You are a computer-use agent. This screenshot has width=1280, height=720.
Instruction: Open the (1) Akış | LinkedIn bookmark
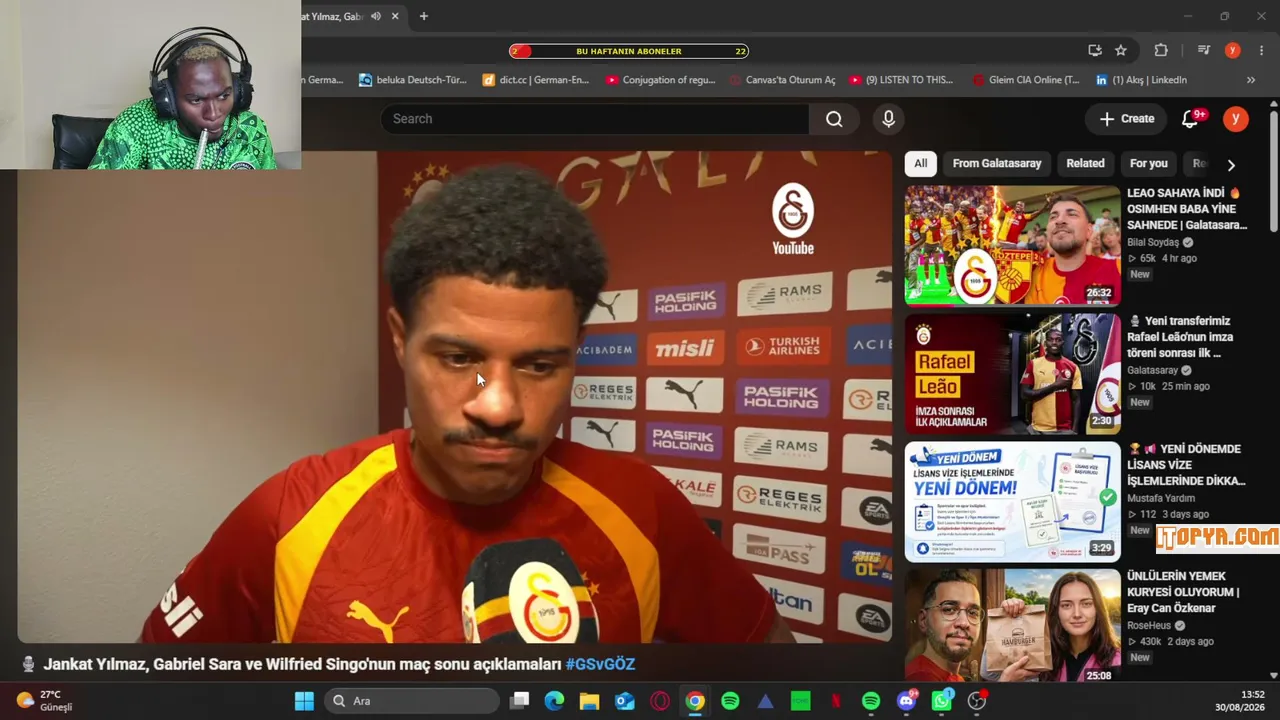1141,80
